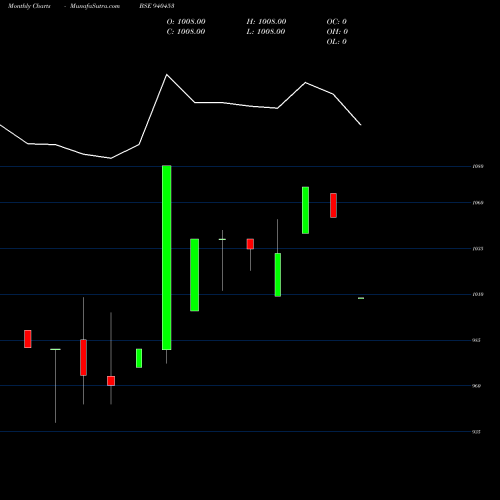Viewport: 500px width, 500px height.
Task: Select the 'BSE 949453' symbol text
Action: (x=157, y=6)
